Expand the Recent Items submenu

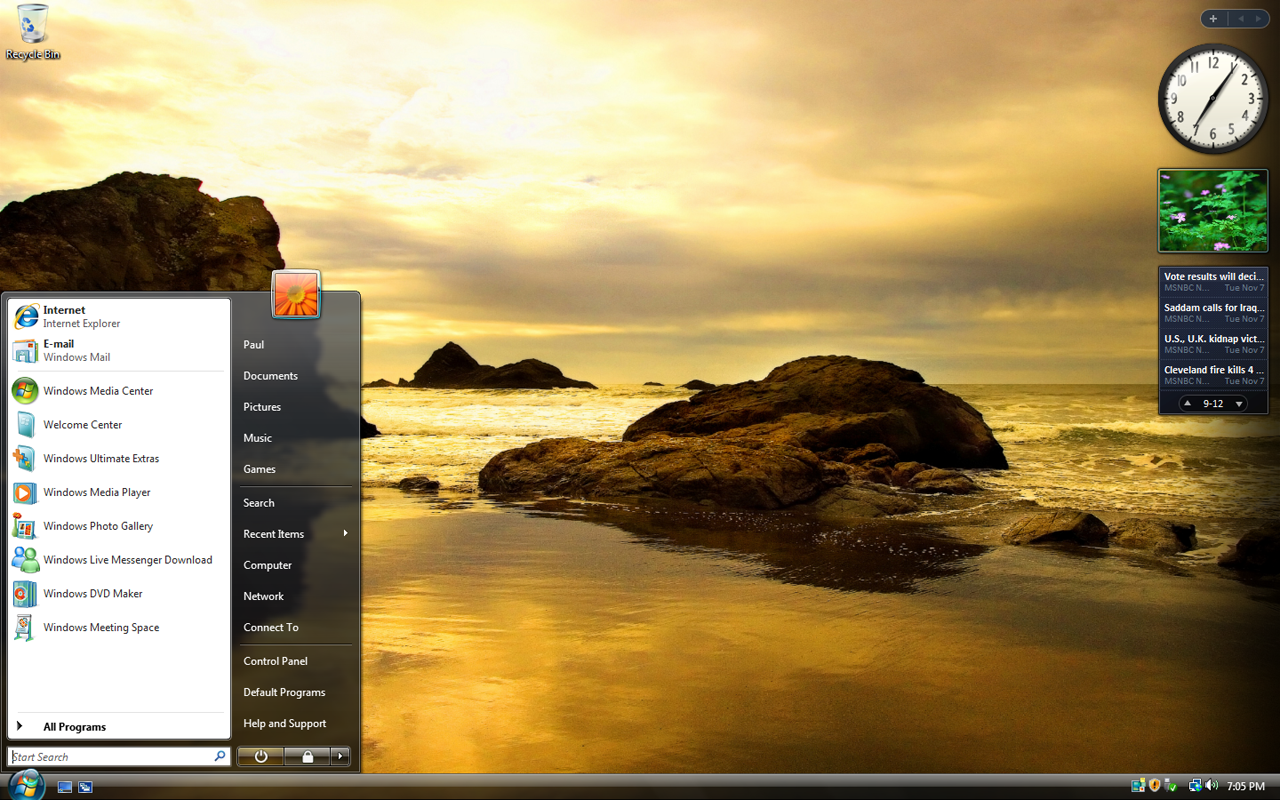tap(296, 534)
